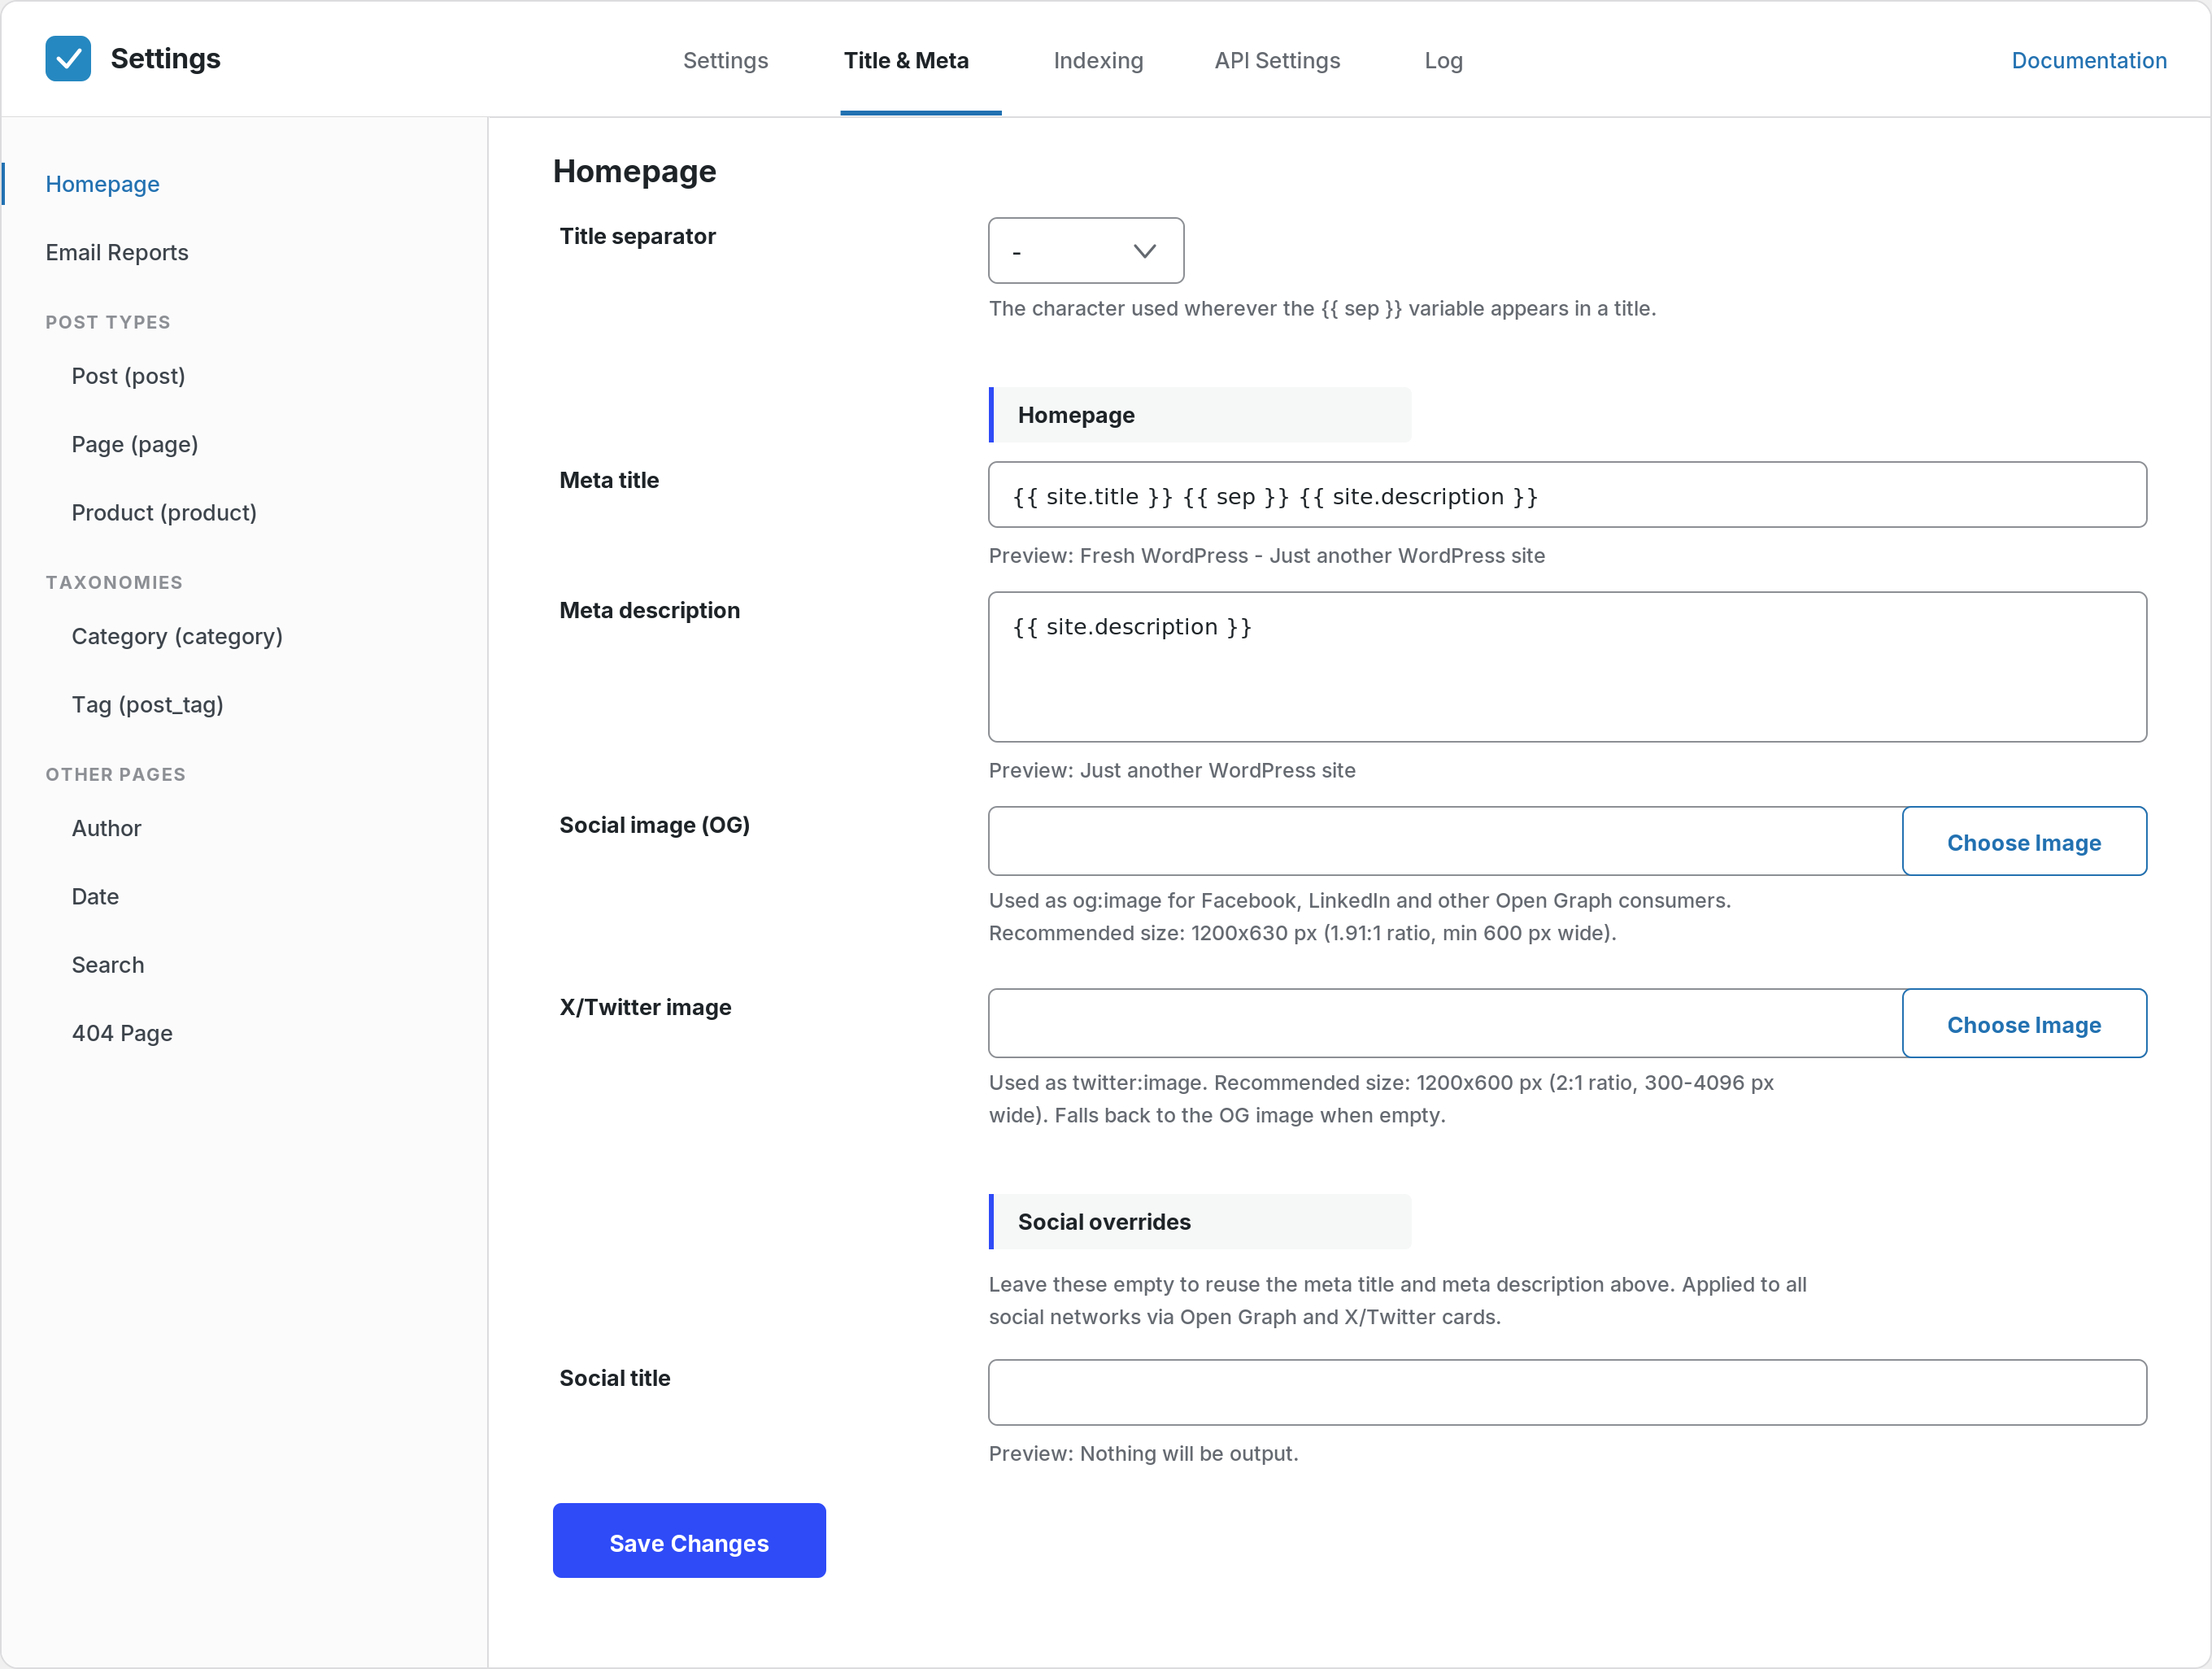The height and width of the screenshot is (1669, 2212).
Task: Choose Image for Social image (OG)
Action: tap(2023, 841)
